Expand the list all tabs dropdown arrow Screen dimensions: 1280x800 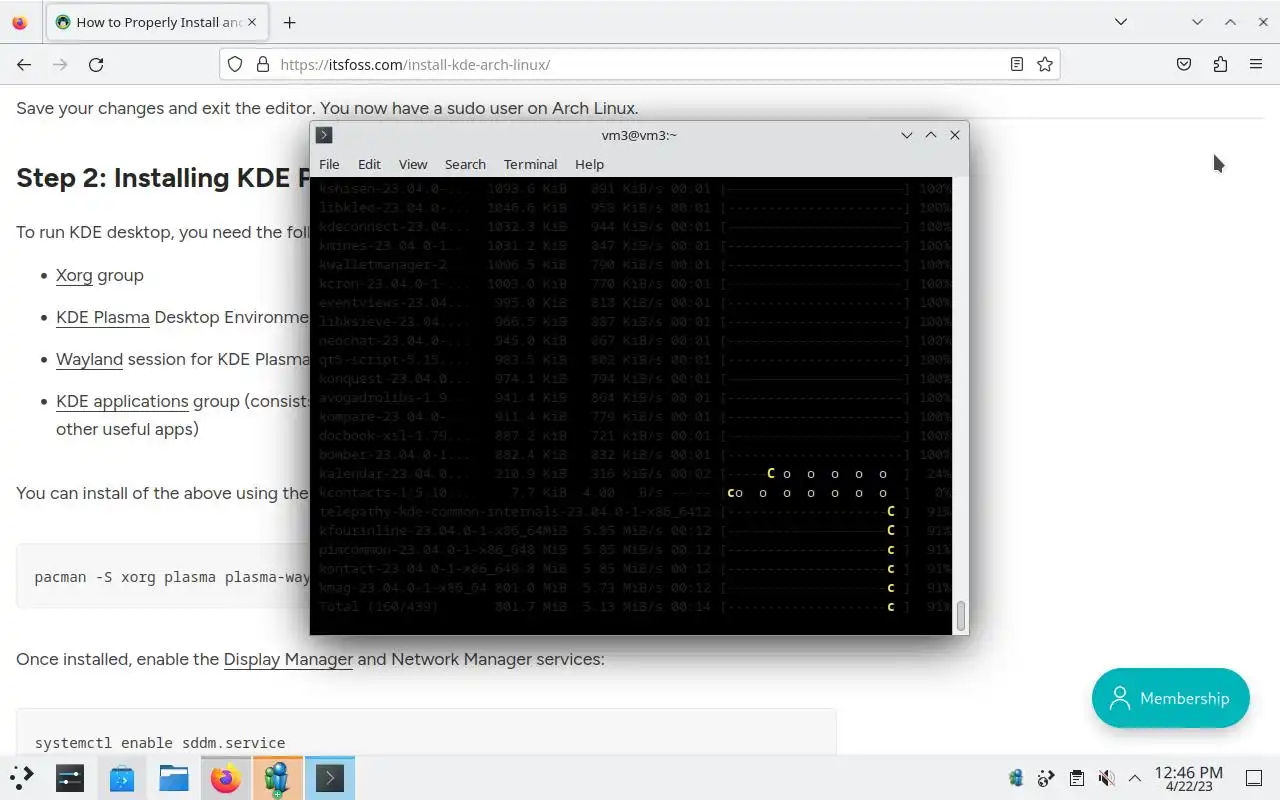1121,22
